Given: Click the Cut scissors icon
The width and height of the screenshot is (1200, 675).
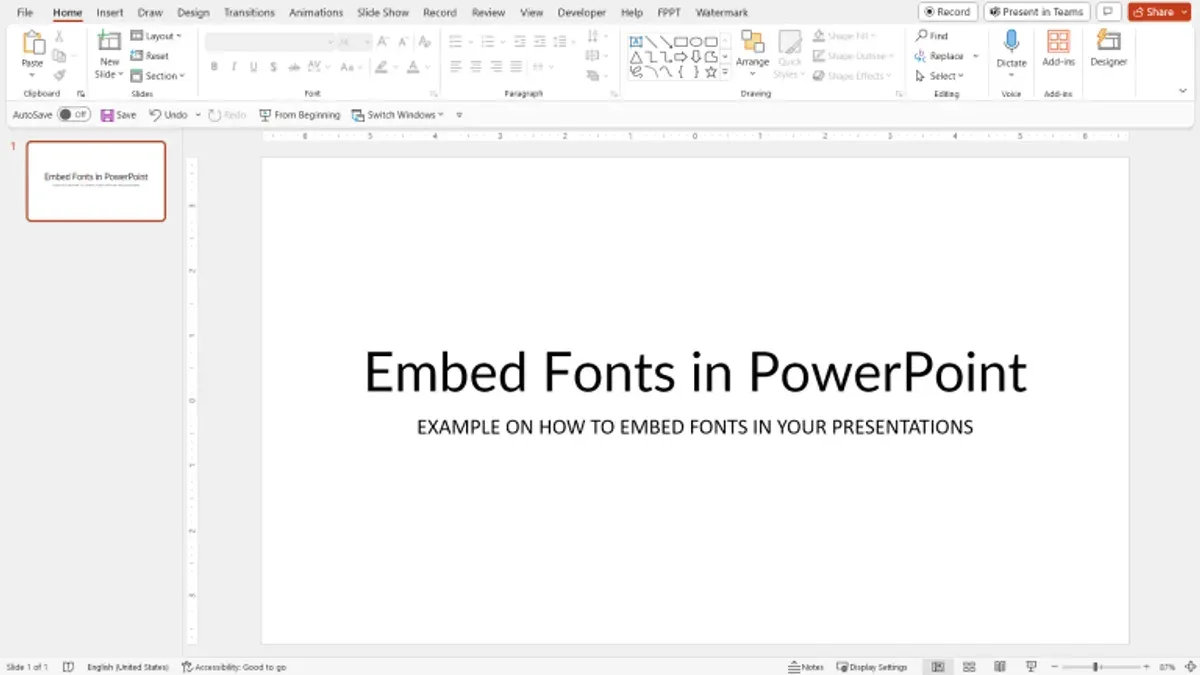Looking at the screenshot, I should (x=59, y=37).
